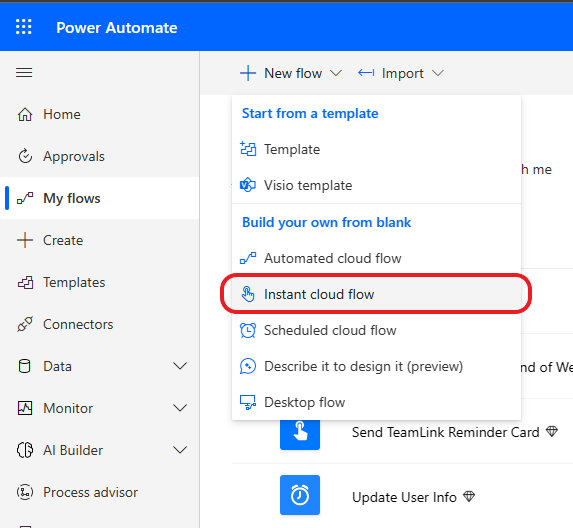Click premium diamond beside Send TeamLink Reminder Card
Image resolution: width=573 pixels, height=528 pixels.
(552, 432)
